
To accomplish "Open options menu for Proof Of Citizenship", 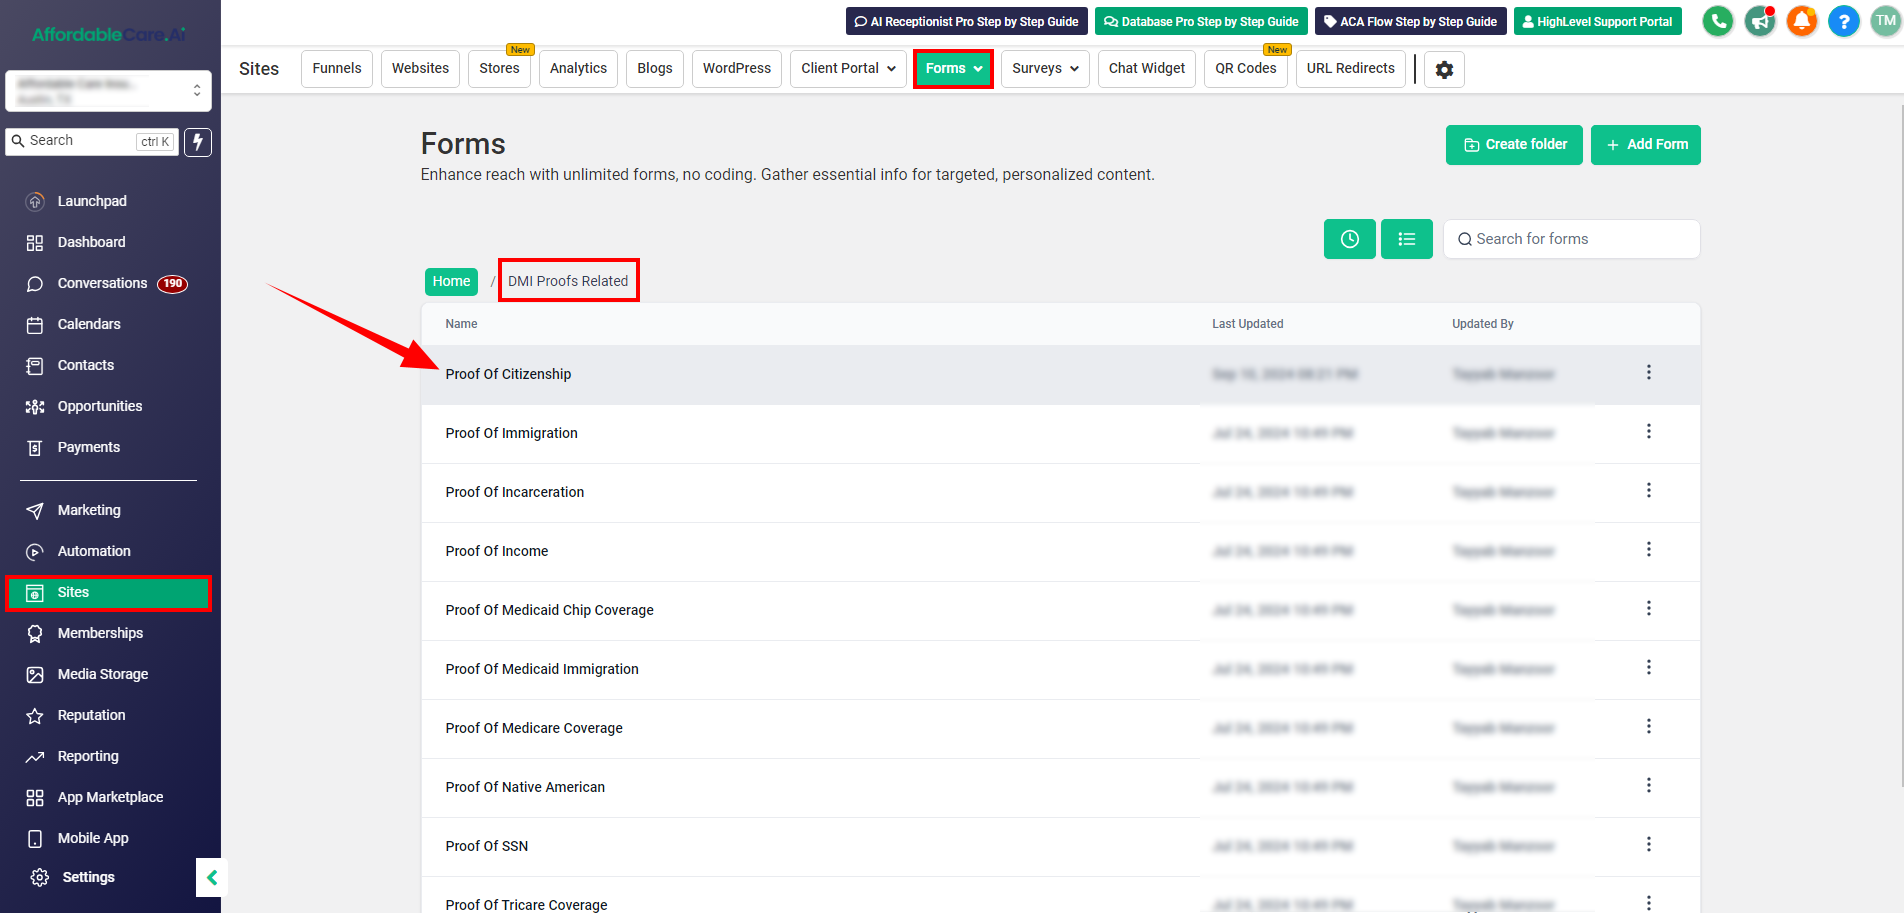I will pos(1648,373).
